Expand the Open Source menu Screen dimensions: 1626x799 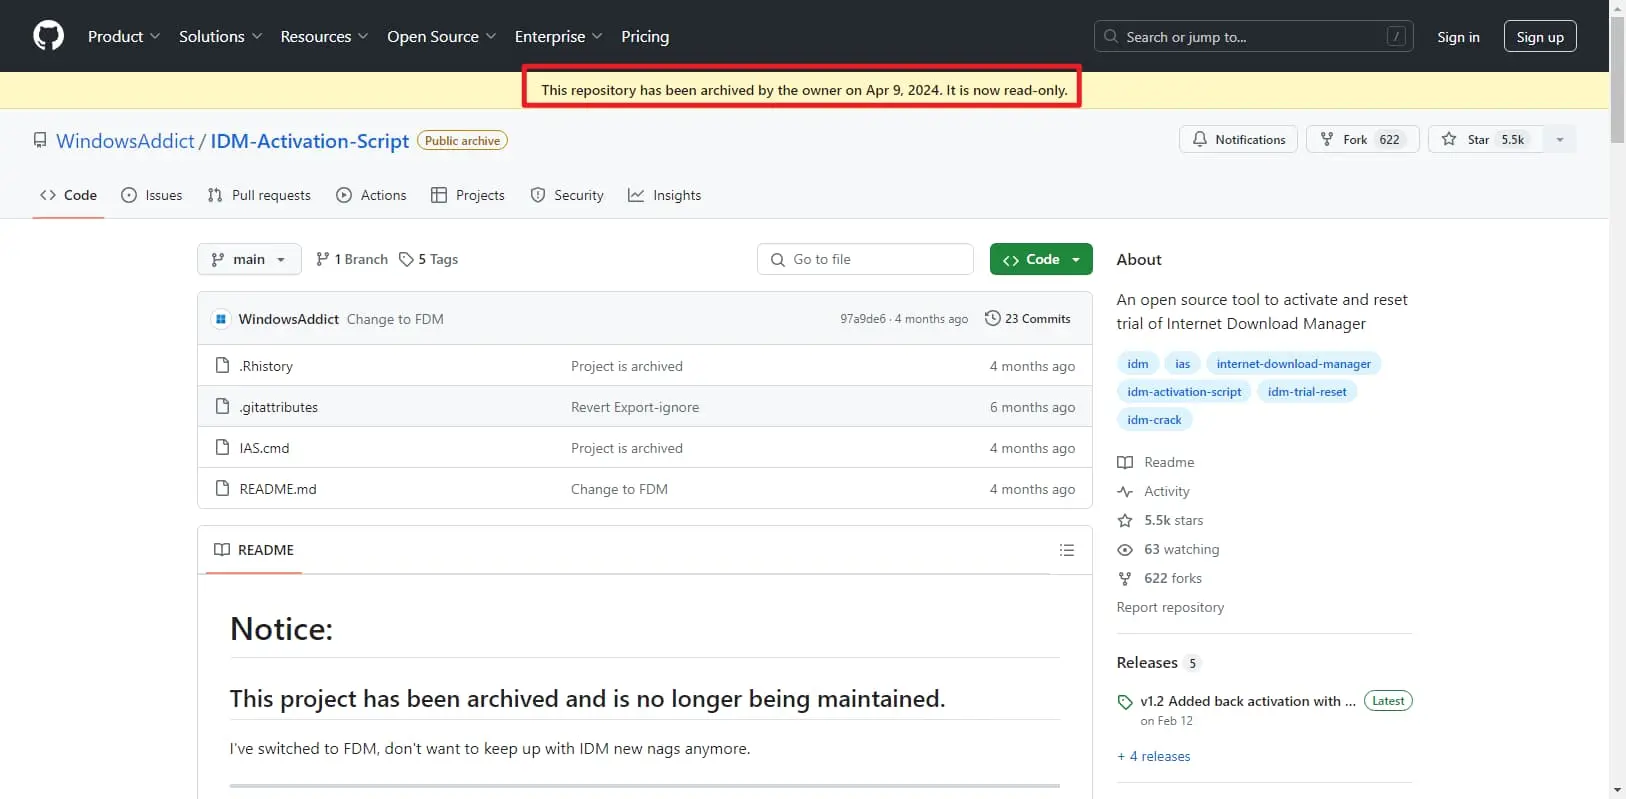441,36
